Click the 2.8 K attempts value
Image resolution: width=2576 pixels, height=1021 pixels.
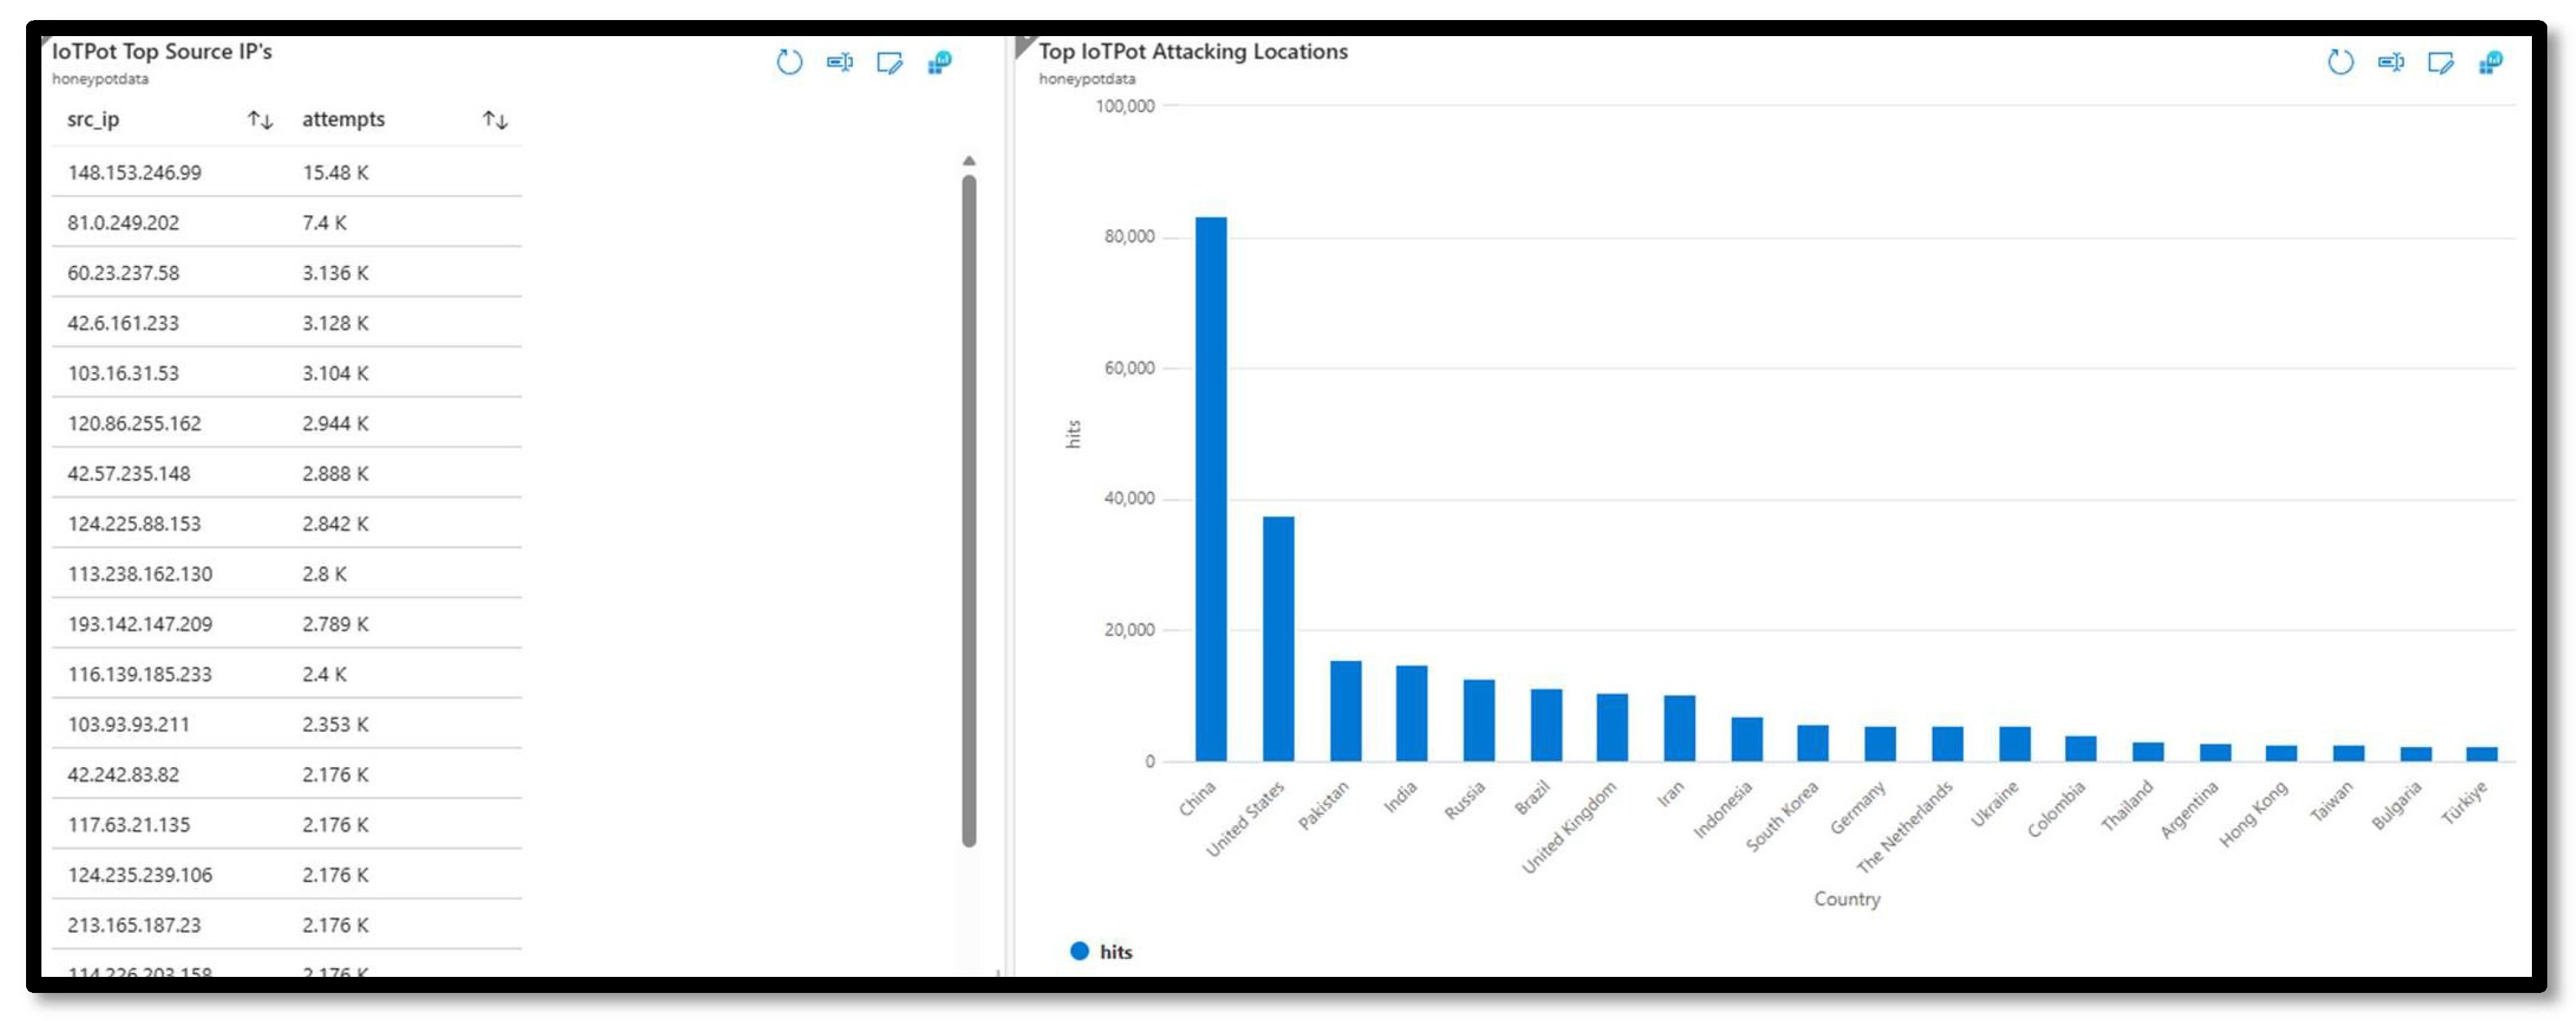324,573
